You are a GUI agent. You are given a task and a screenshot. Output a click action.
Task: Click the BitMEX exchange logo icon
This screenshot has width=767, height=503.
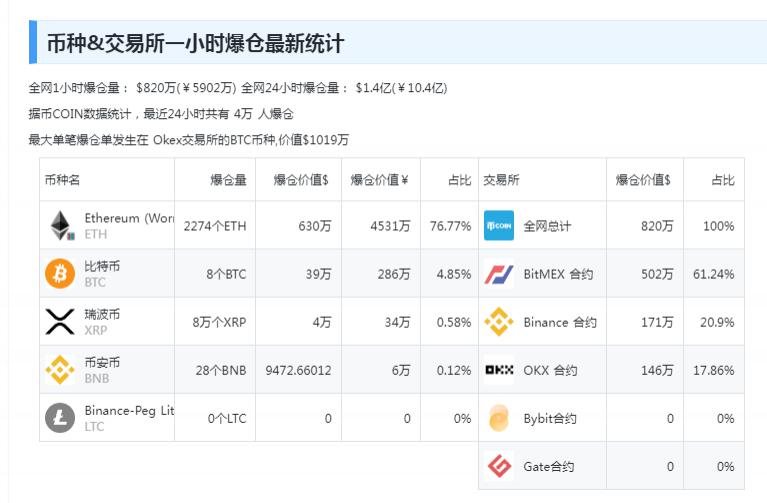tap(499, 274)
